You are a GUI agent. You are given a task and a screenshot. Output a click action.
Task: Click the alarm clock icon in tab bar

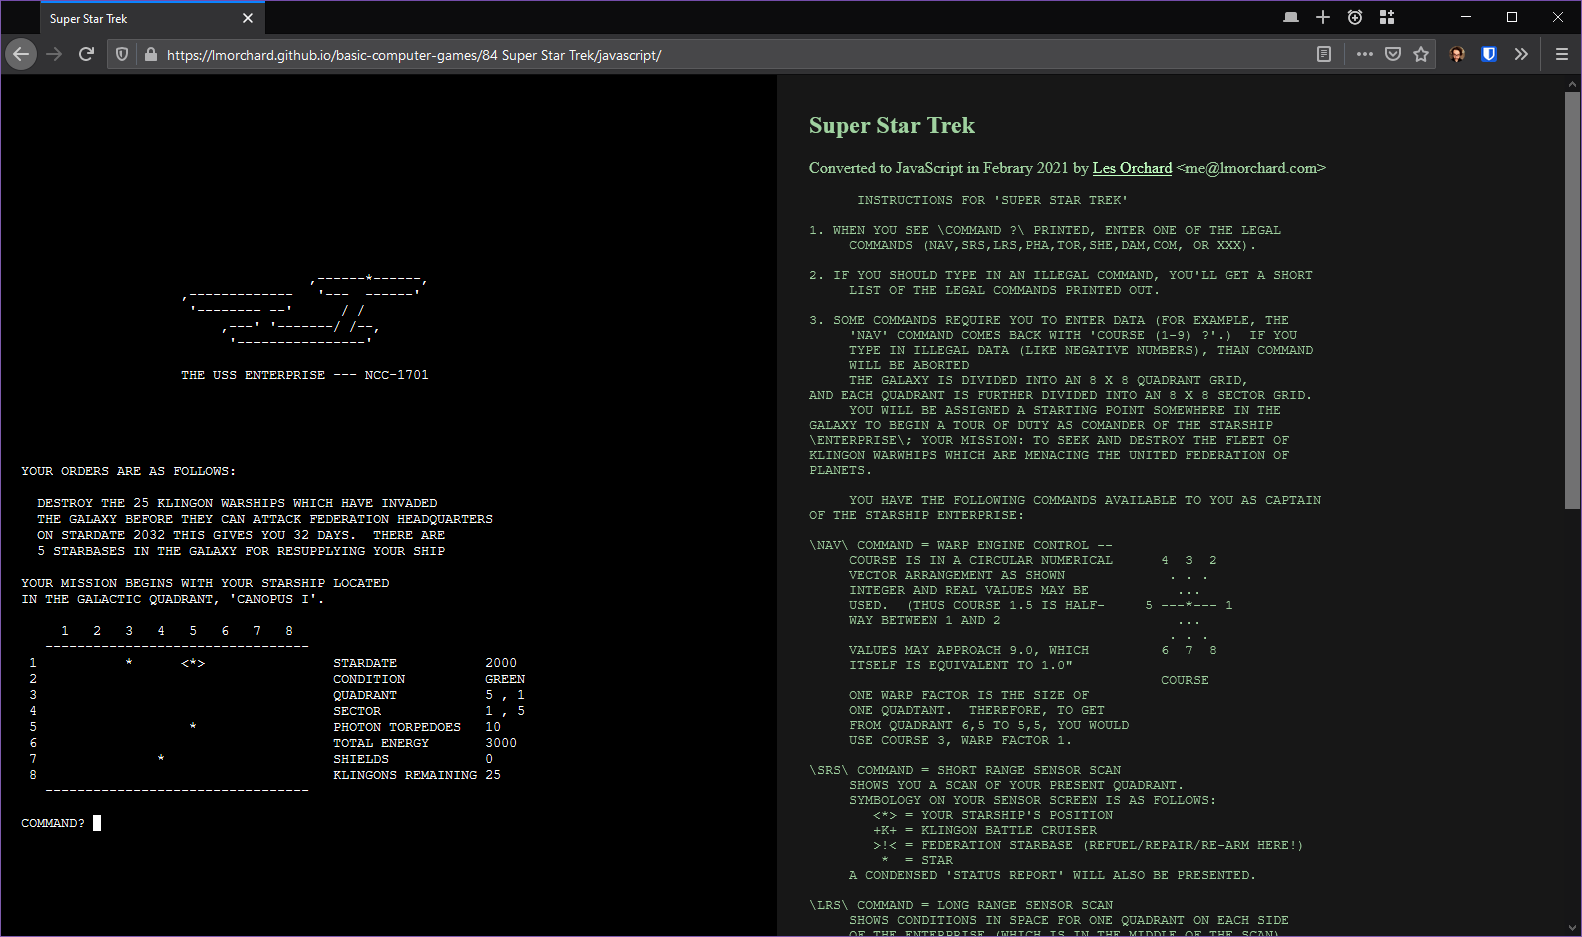click(1355, 17)
